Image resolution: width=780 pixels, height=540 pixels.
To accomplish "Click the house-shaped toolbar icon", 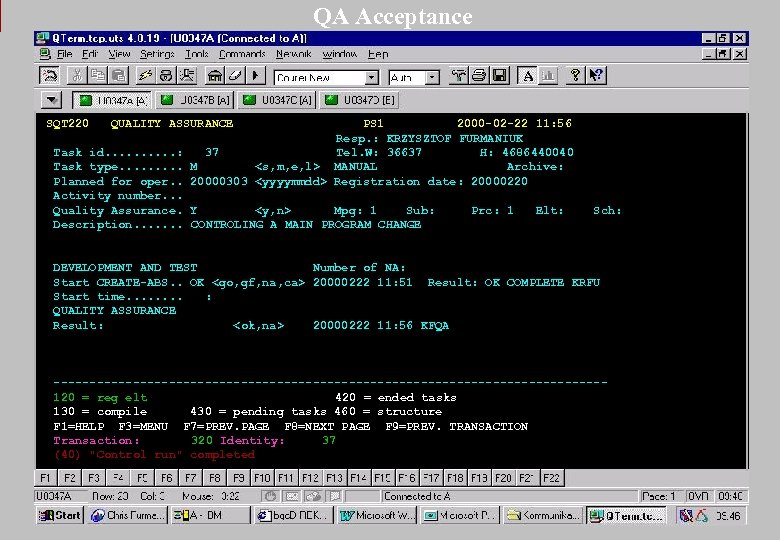I will 215,76.
